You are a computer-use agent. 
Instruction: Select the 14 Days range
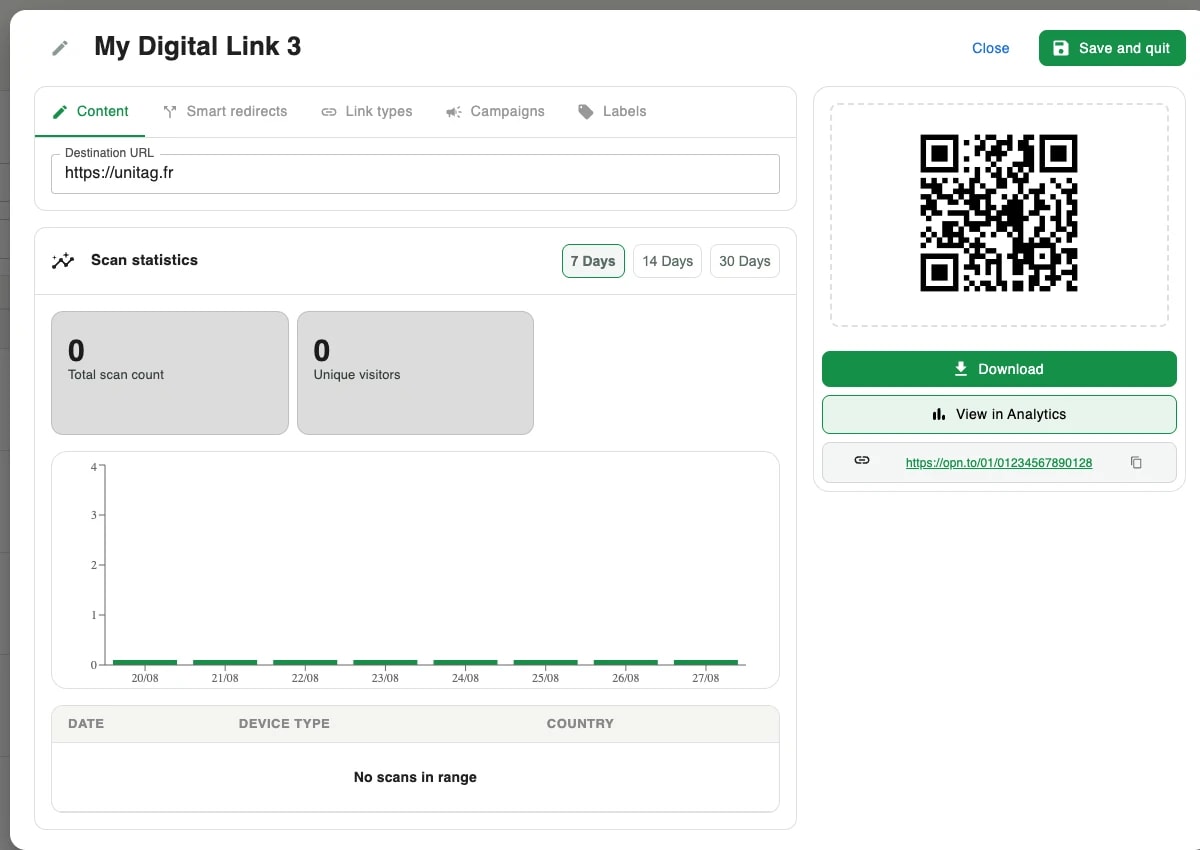[667, 261]
